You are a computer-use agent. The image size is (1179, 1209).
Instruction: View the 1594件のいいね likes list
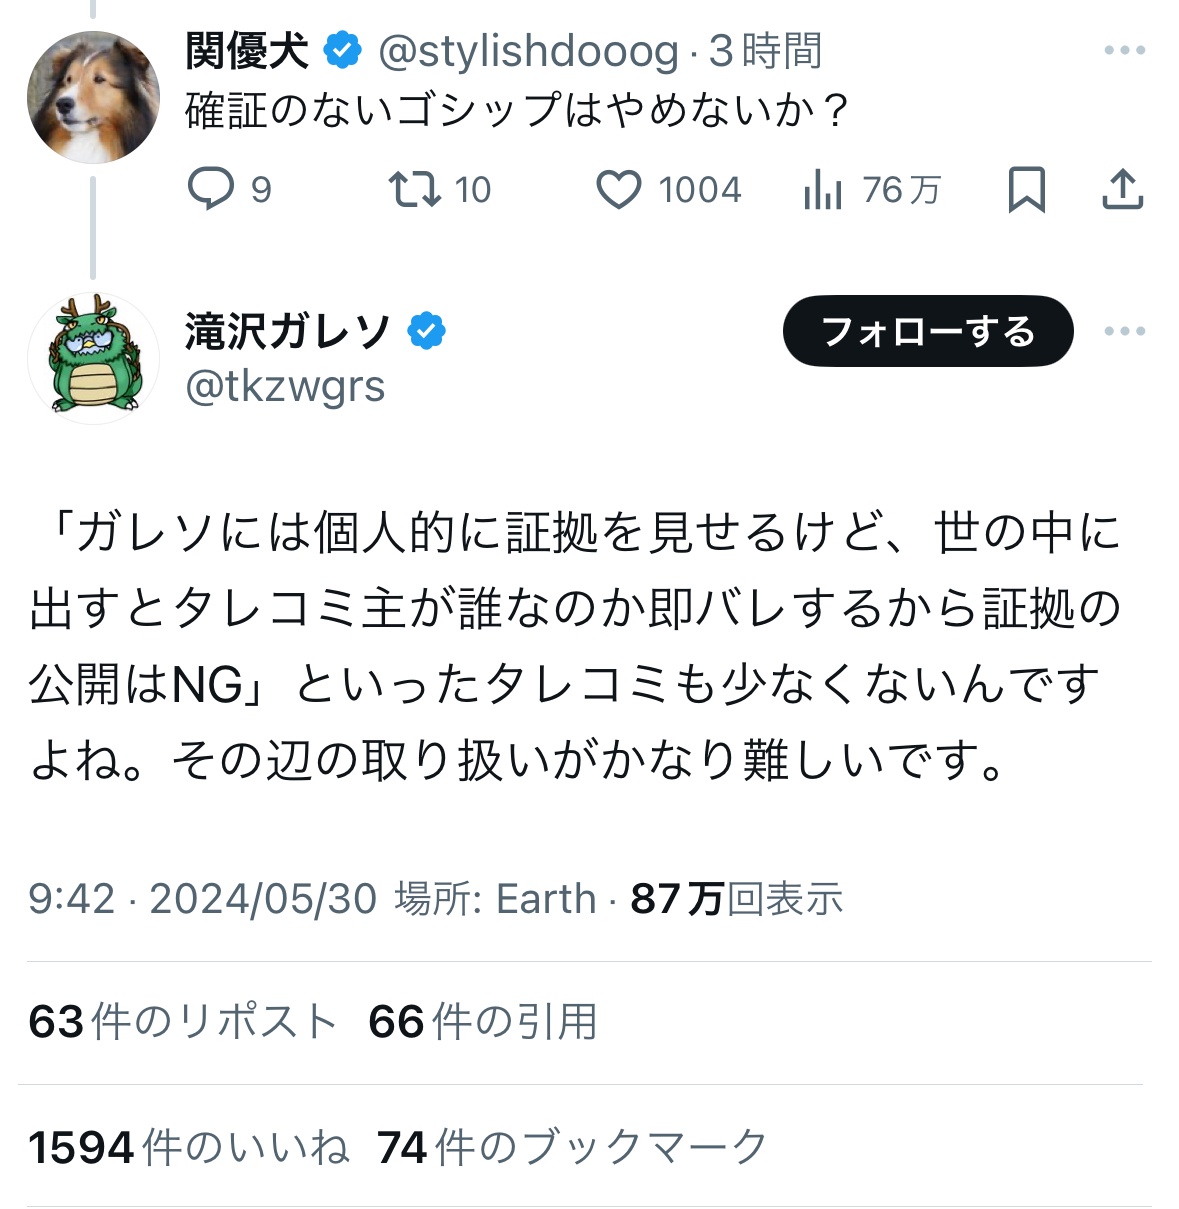[189, 1147]
